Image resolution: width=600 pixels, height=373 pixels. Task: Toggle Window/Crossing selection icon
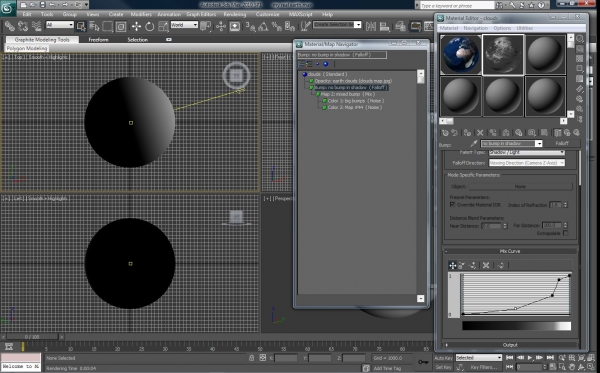(x=121, y=26)
